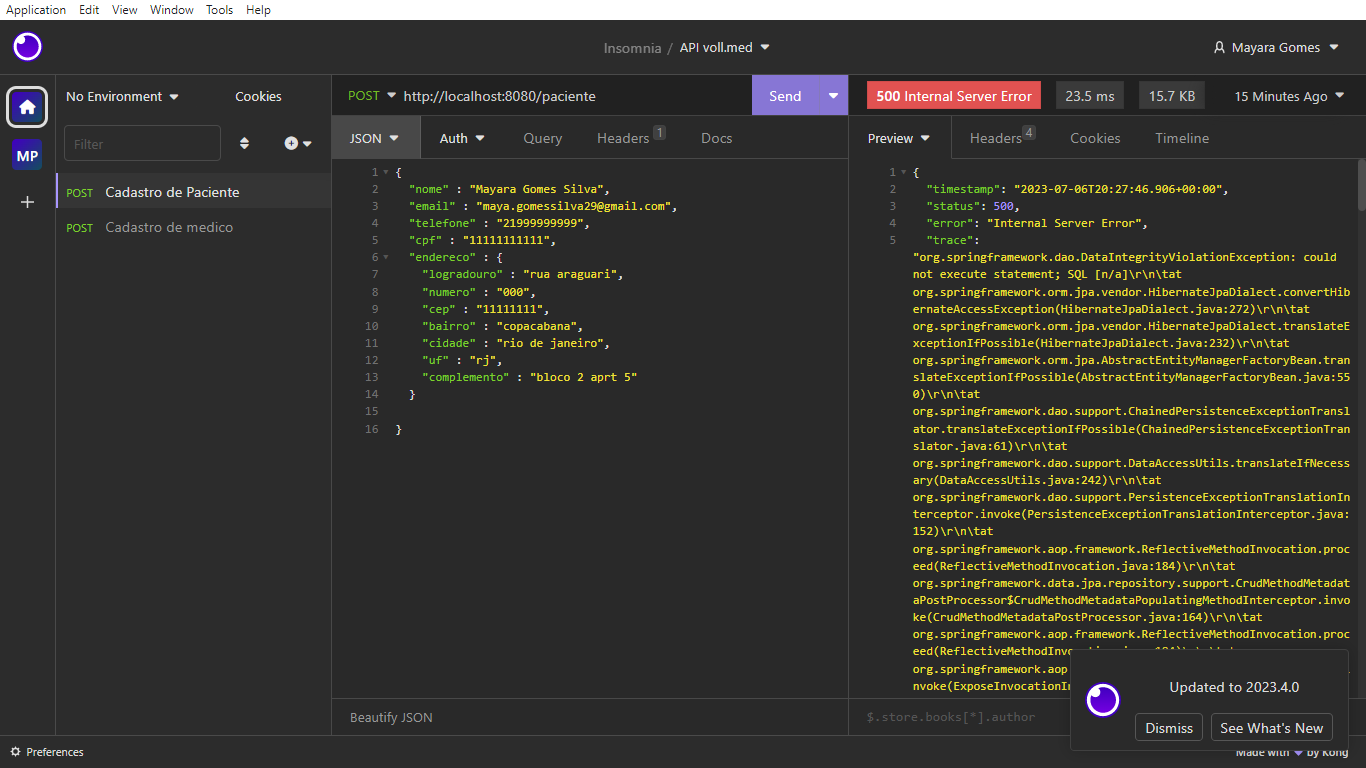Image resolution: width=1366 pixels, height=768 pixels.
Task: Open the Preview mode dropdown
Action: click(x=899, y=138)
